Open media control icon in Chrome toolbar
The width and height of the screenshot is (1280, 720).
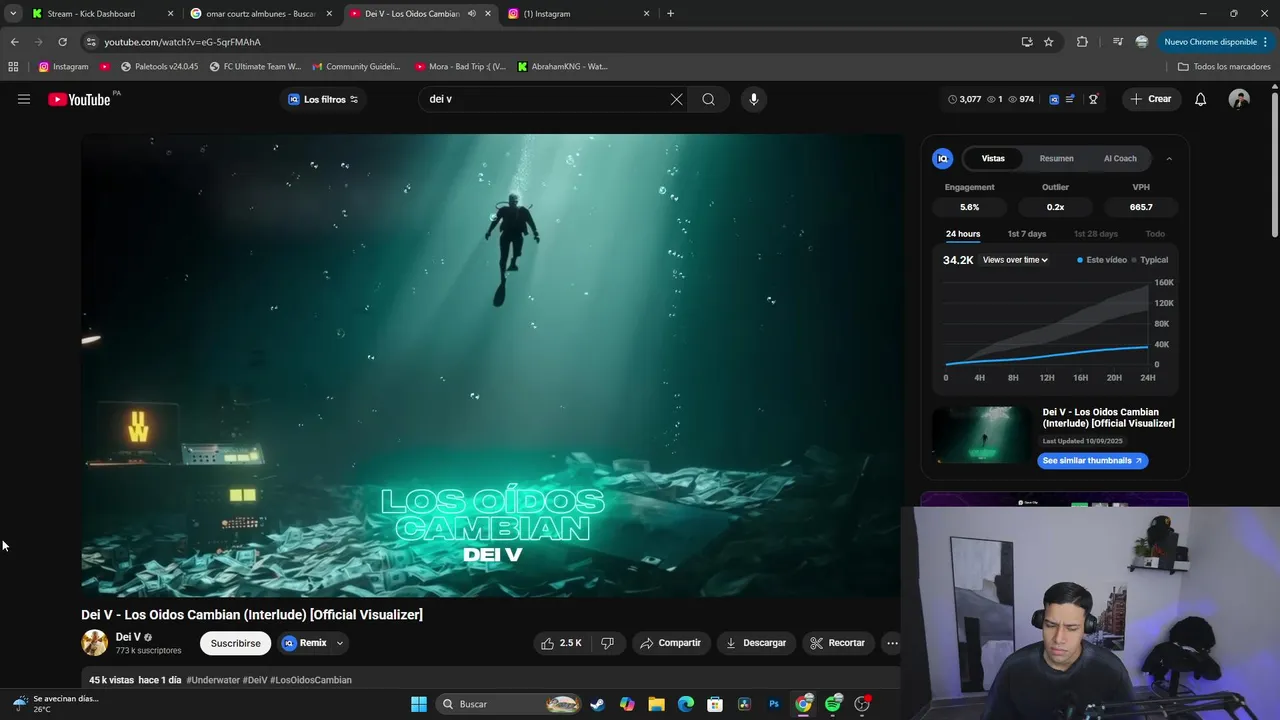coord(1117,42)
